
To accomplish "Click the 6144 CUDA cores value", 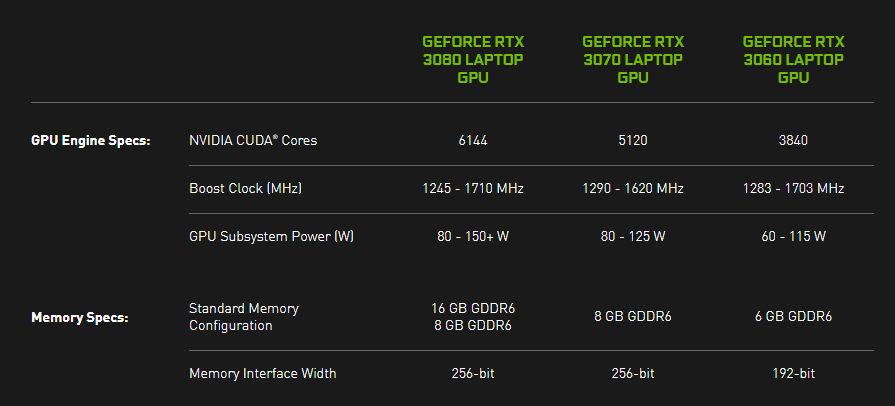I will coord(473,140).
